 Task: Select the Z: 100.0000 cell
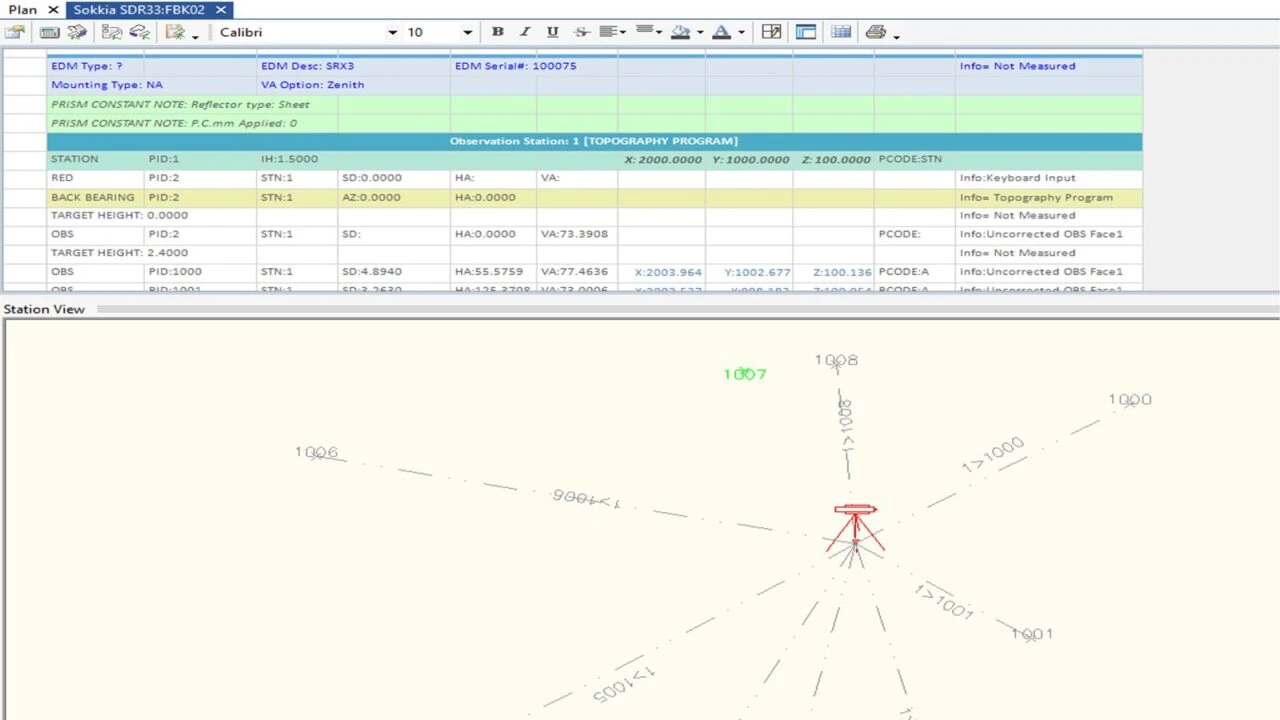coord(835,159)
